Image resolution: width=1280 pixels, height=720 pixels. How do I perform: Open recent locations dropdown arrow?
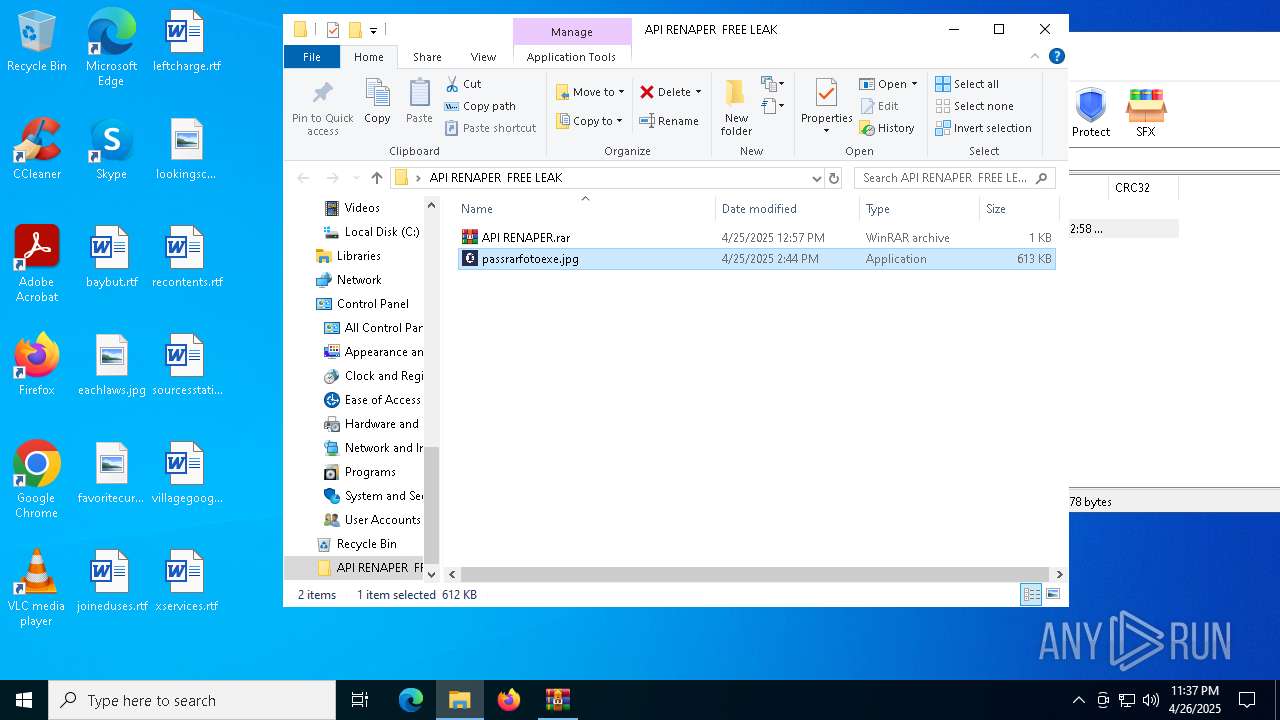tap(355, 178)
